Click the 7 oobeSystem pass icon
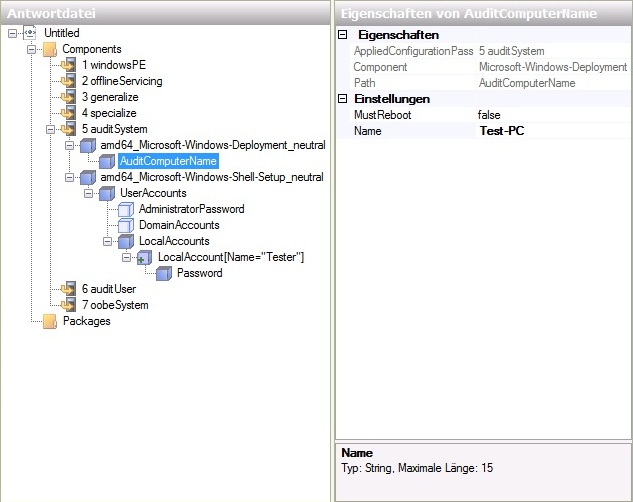The height and width of the screenshot is (502, 633). [x=69, y=305]
